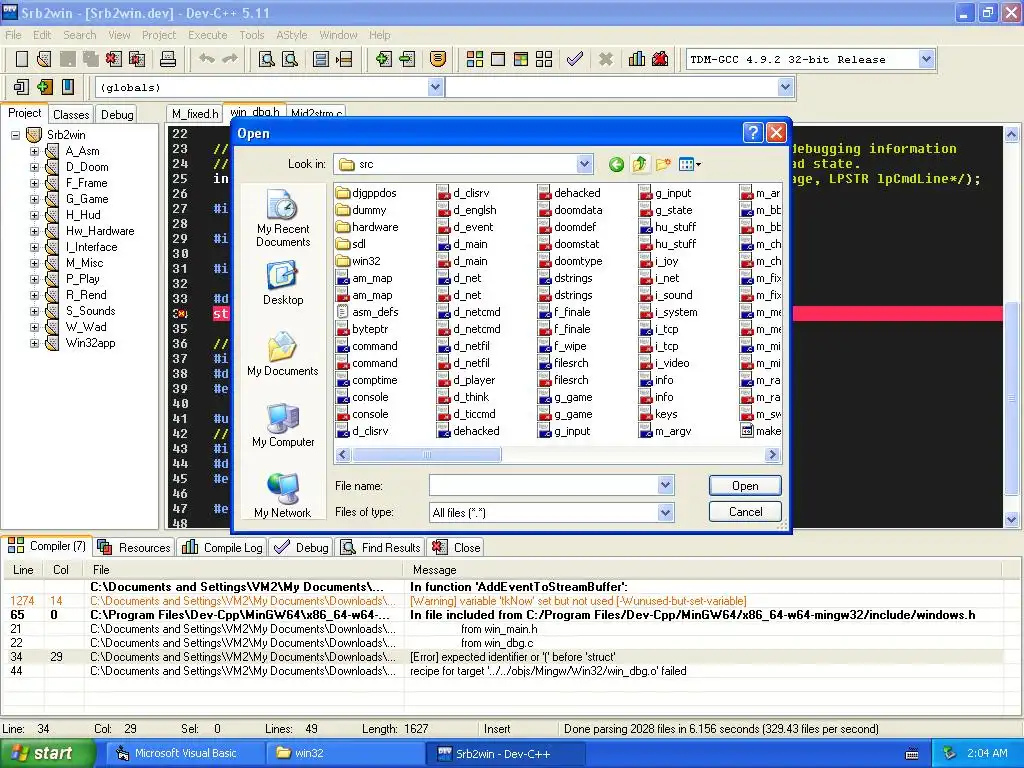Expand the Hw_Hardware project folder
The height and width of the screenshot is (768, 1024).
[x=34, y=231]
